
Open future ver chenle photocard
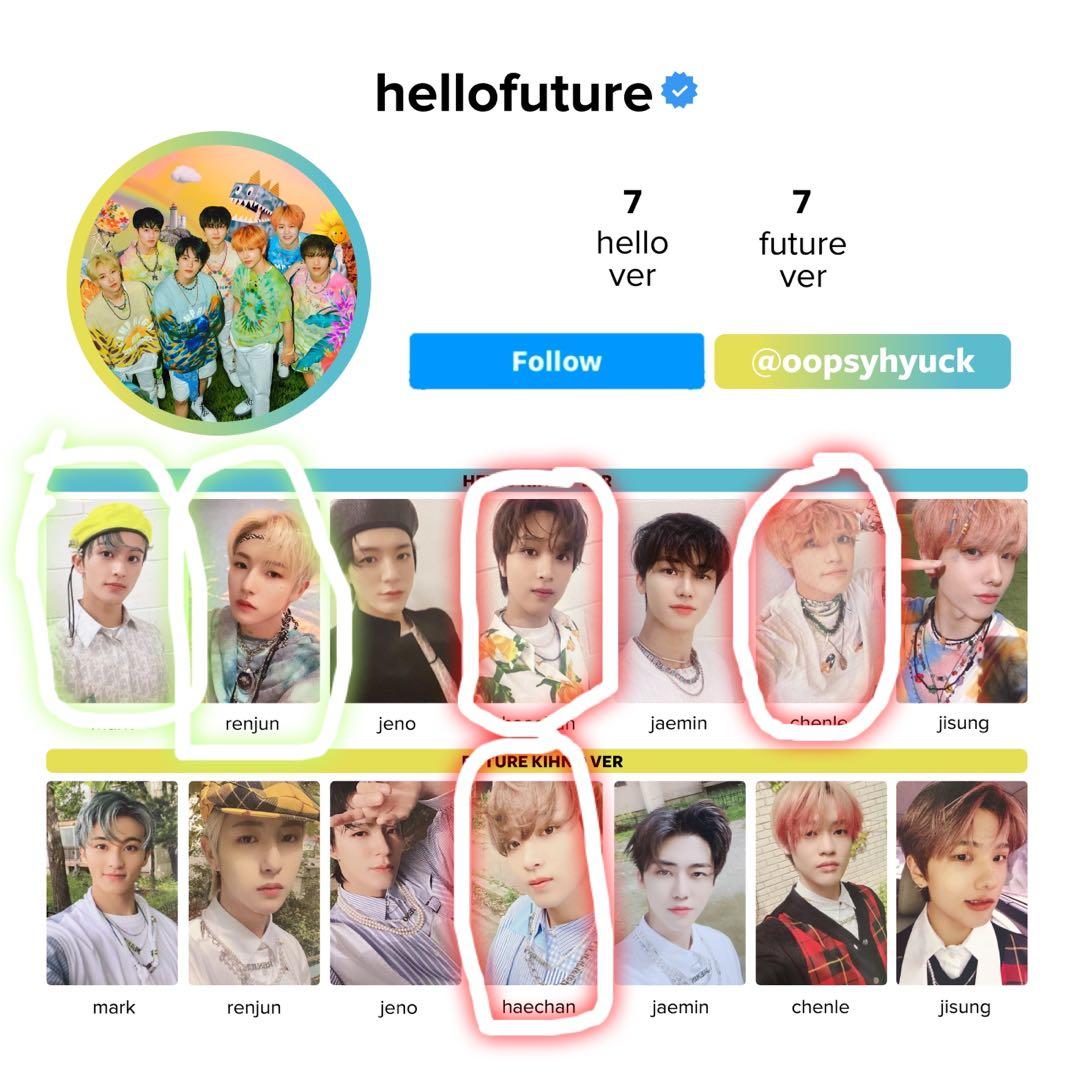821,883
